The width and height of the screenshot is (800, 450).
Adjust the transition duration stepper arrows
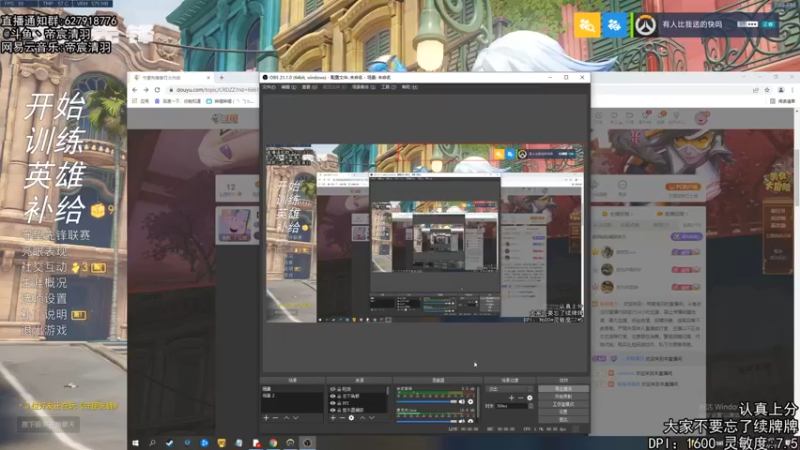coord(531,406)
